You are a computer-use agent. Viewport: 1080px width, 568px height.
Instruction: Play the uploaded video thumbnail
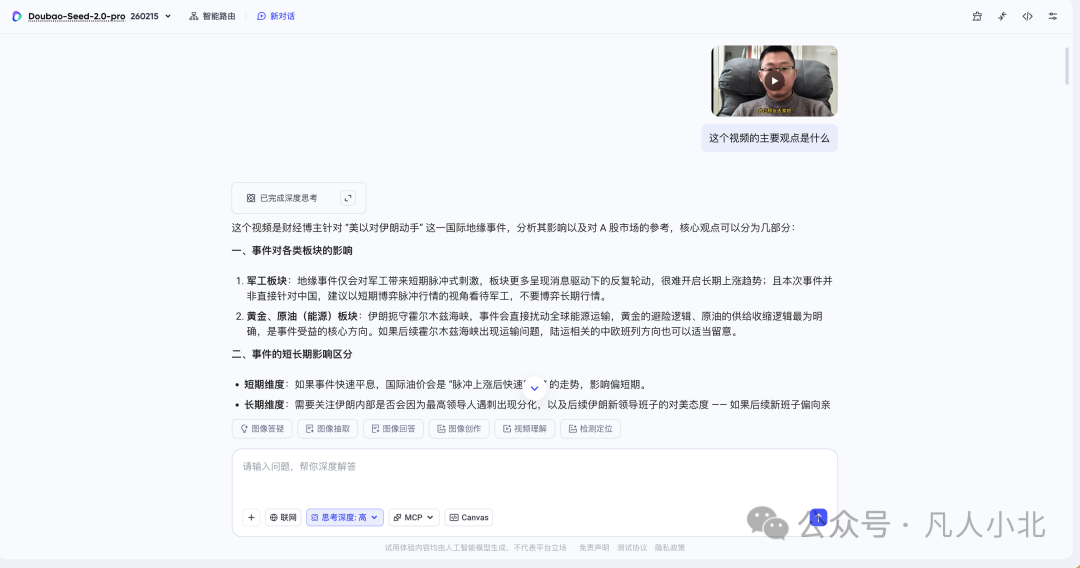point(774,81)
